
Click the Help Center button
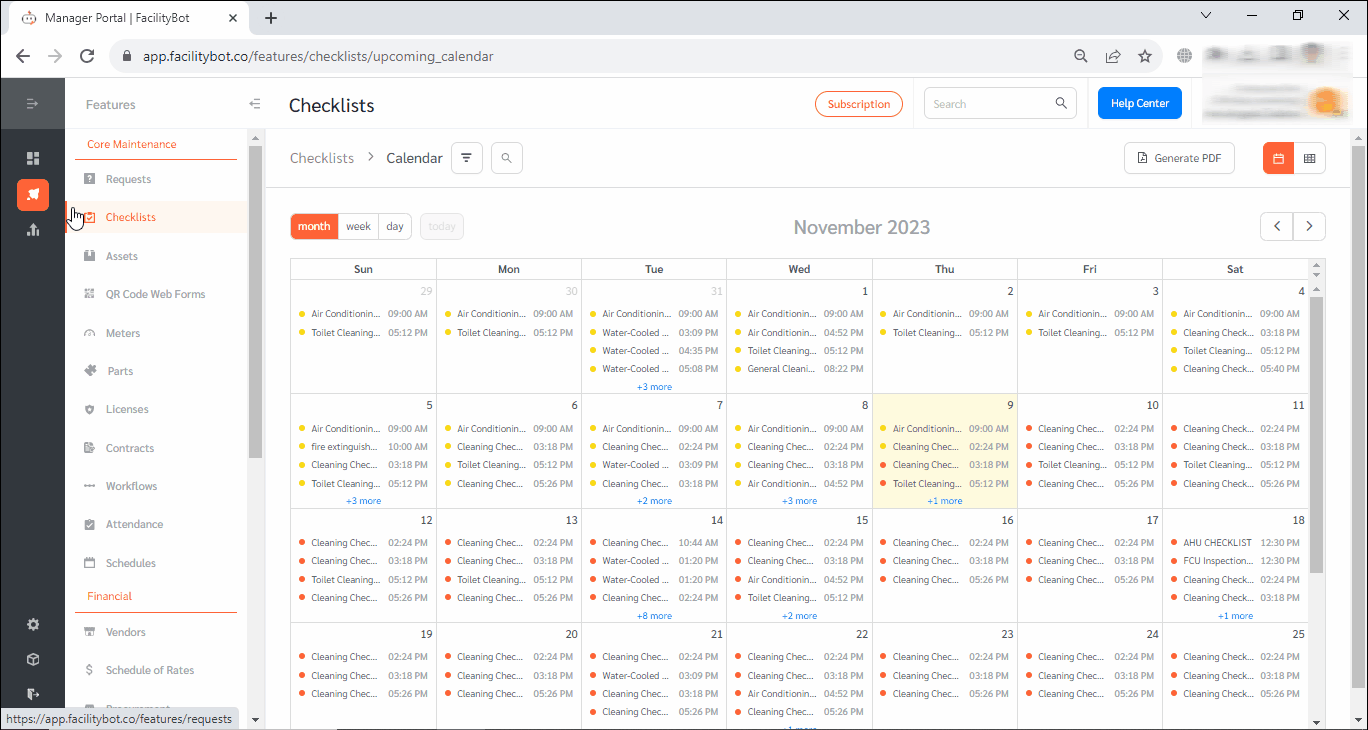coord(1139,103)
